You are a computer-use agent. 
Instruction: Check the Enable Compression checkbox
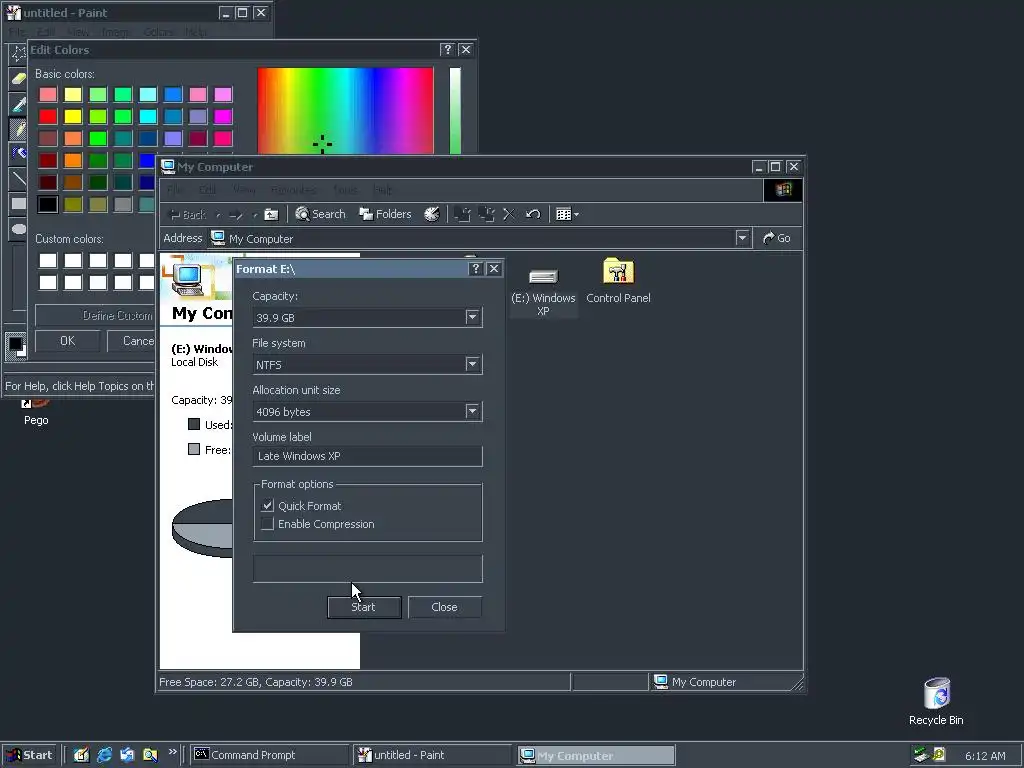coord(268,524)
